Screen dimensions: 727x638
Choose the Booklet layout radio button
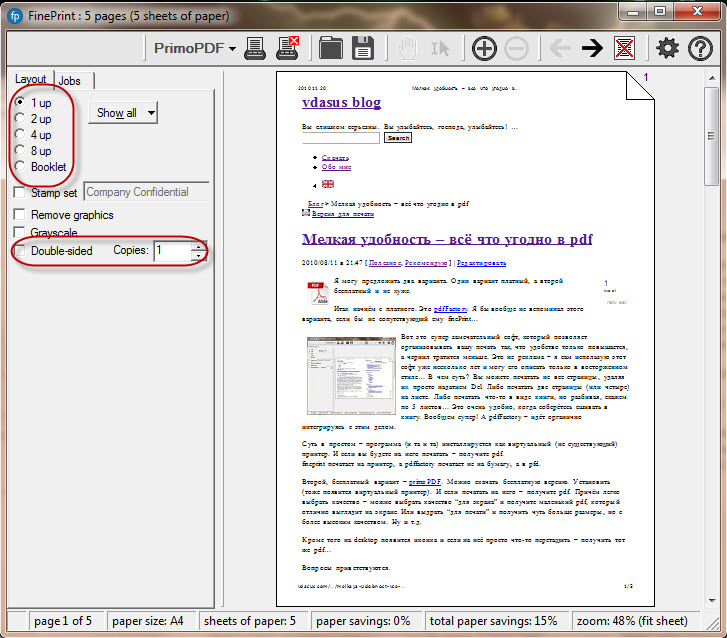click(x=22, y=167)
